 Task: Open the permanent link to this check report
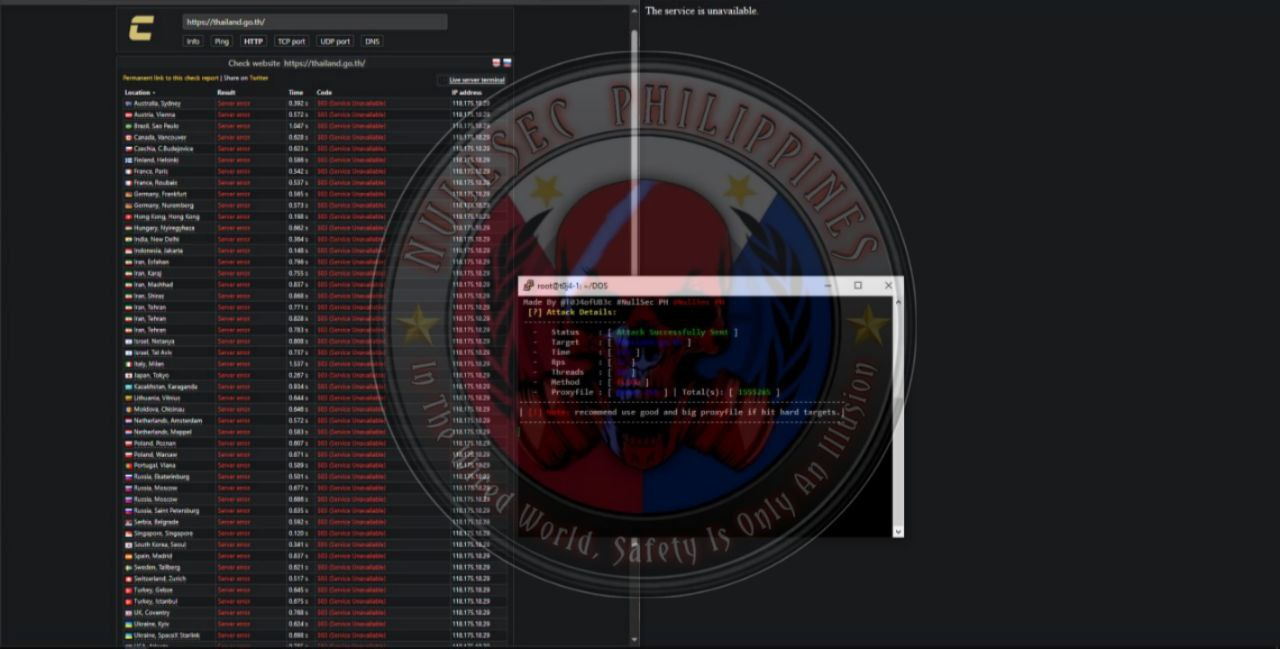(x=170, y=78)
